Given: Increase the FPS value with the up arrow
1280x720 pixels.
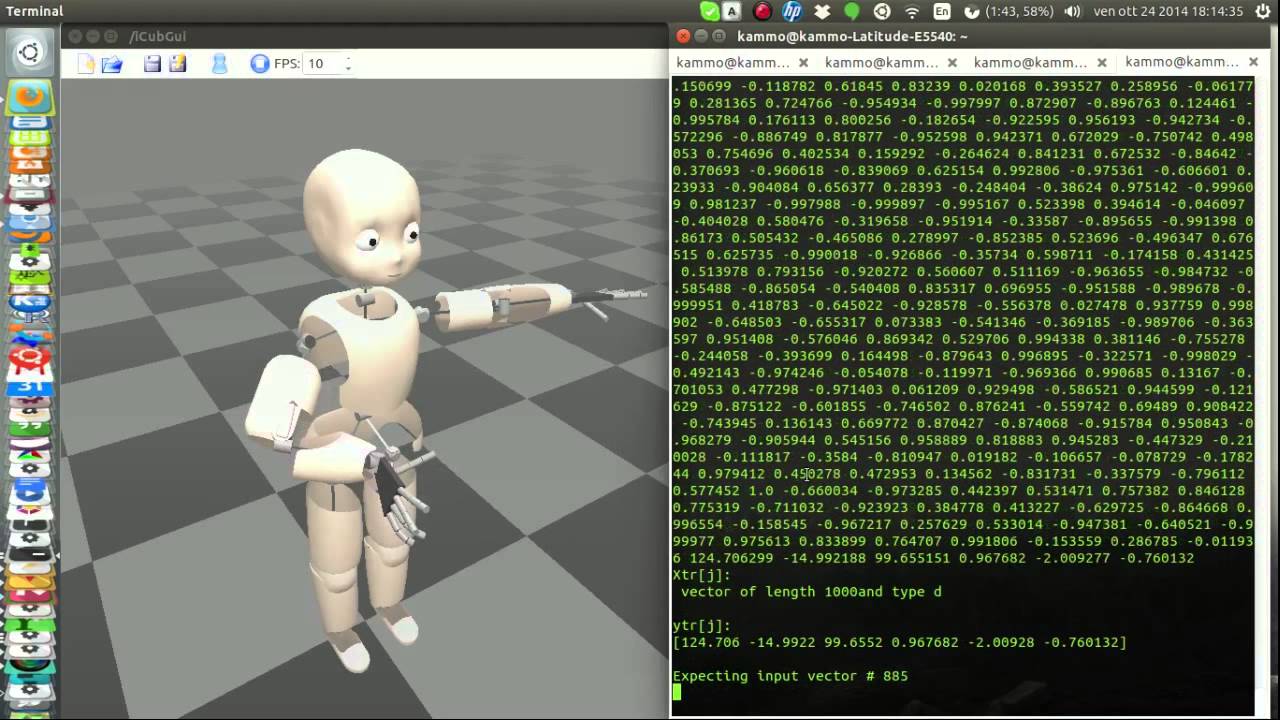Looking at the screenshot, I should coord(348,59).
